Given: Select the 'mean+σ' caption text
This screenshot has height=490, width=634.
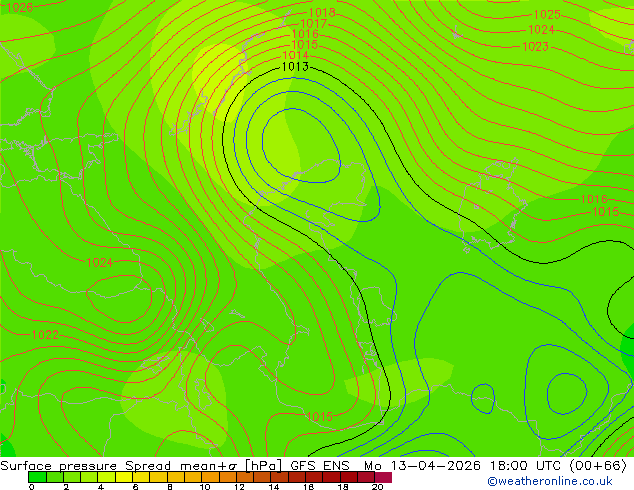Looking at the screenshot, I should point(209,466).
